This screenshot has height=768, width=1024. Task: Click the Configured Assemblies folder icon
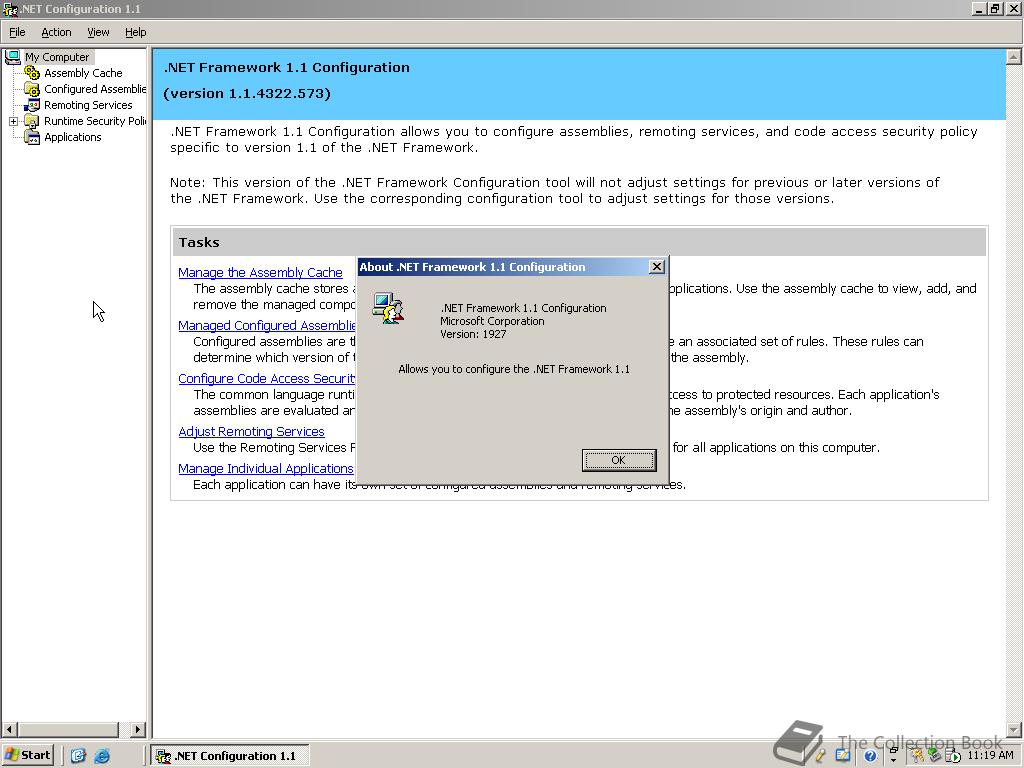pos(32,89)
